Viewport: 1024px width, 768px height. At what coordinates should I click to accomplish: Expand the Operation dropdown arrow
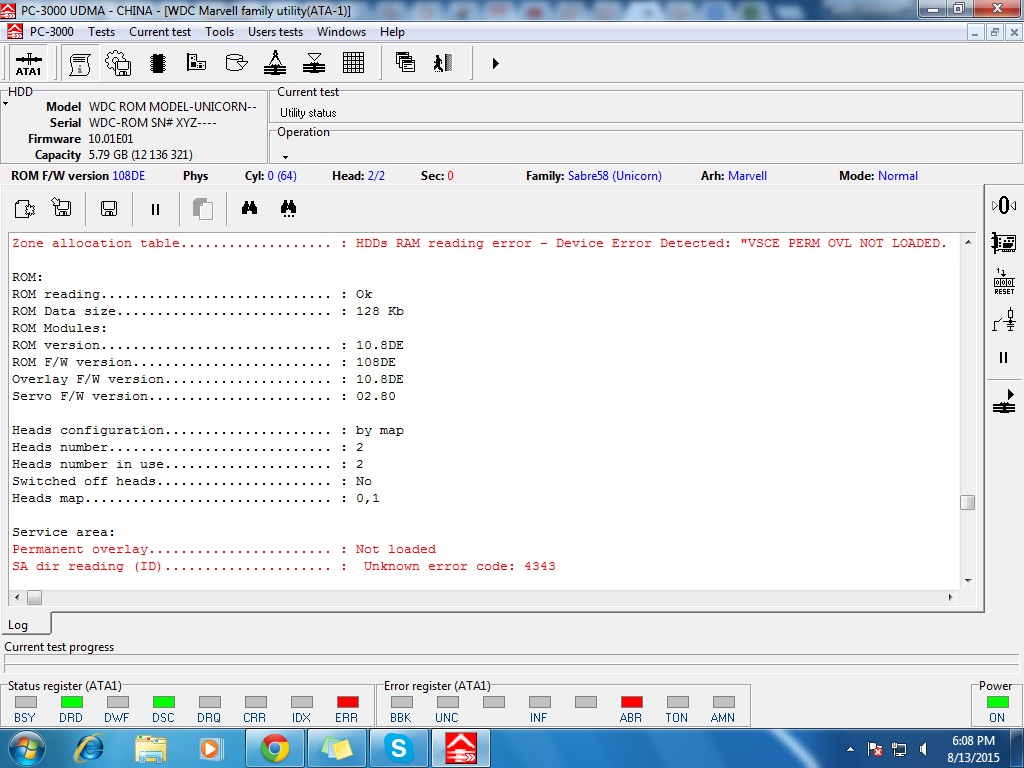coord(285,157)
